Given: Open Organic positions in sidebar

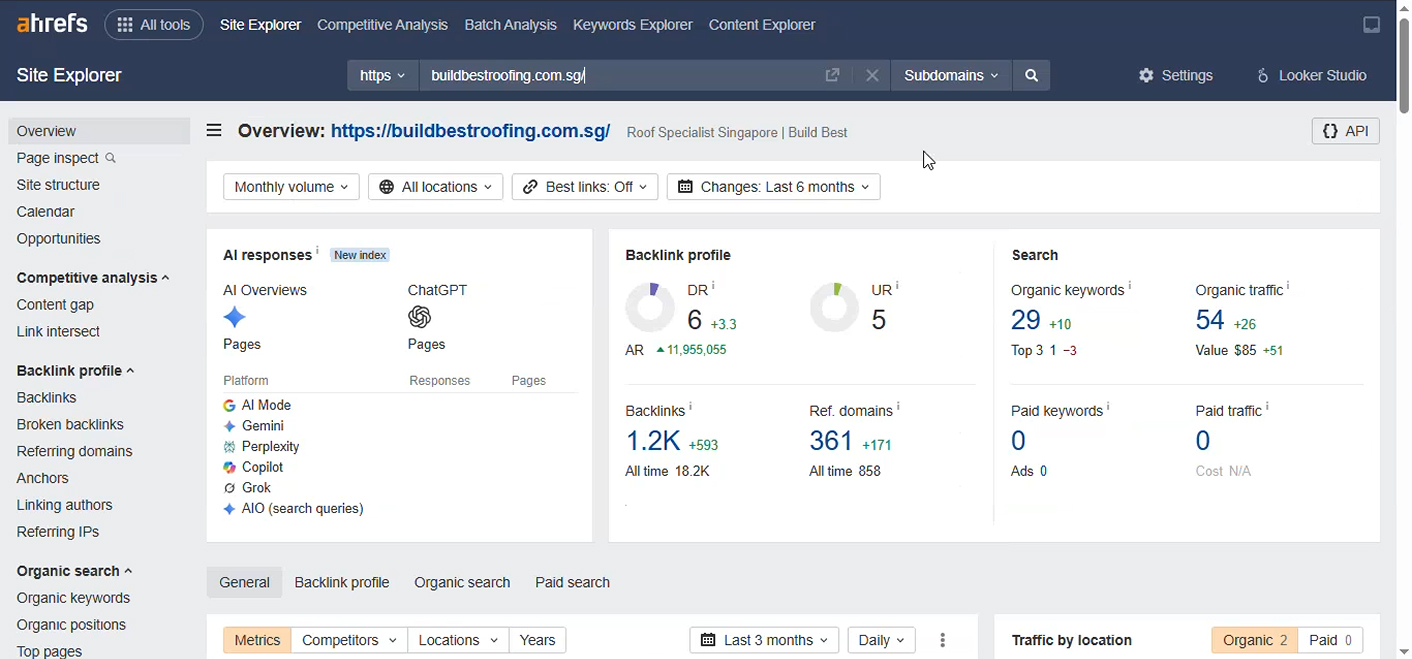Looking at the screenshot, I should coord(71,626).
